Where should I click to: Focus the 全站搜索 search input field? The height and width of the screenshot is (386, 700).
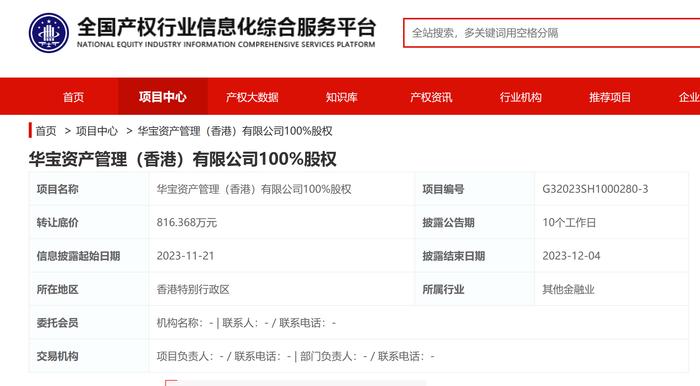coord(551,33)
